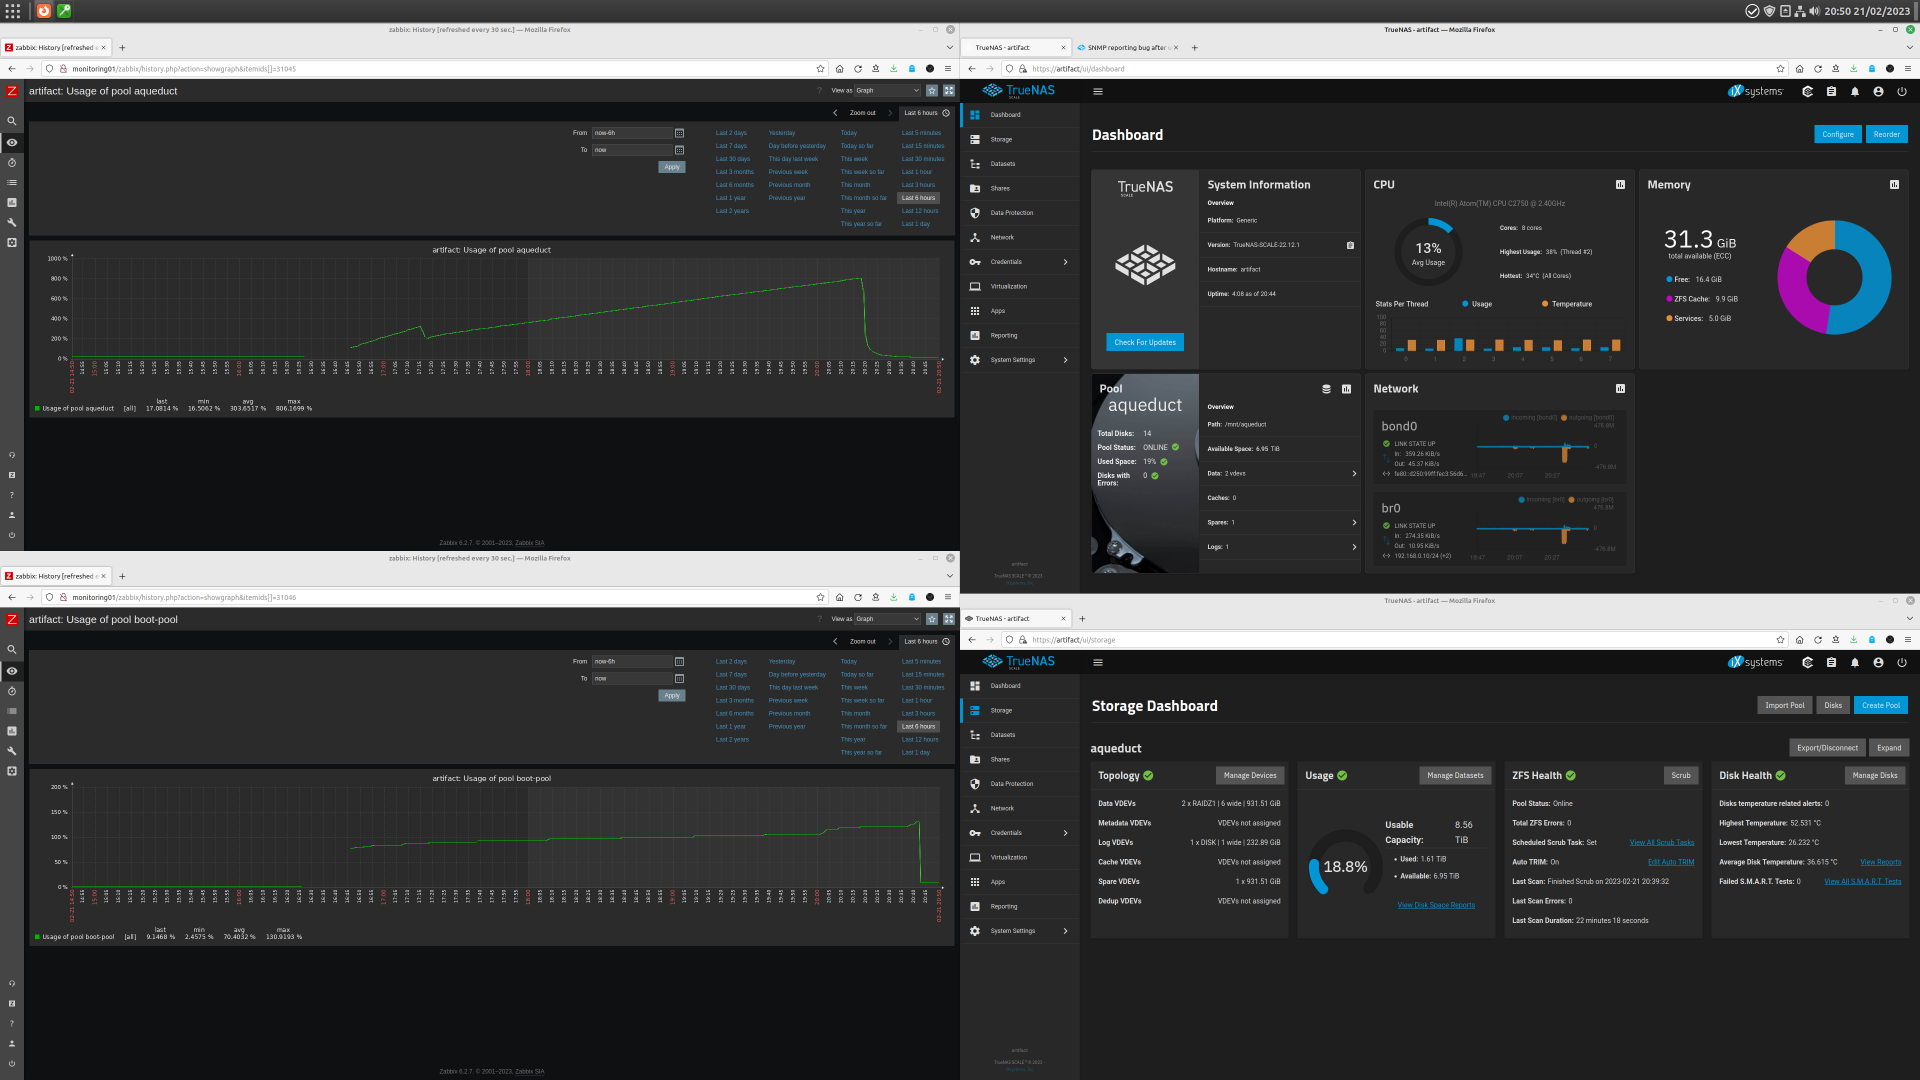This screenshot has width=1920, height=1080.
Task: Expand the Spares: 1 row
Action: (1281, 523)
